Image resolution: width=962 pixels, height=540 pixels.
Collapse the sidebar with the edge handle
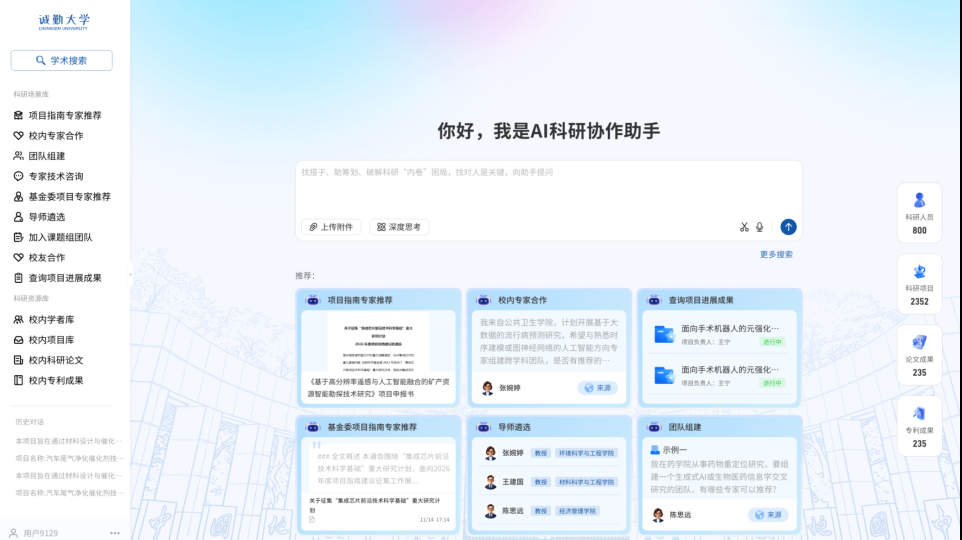click(x=130, y=274)
